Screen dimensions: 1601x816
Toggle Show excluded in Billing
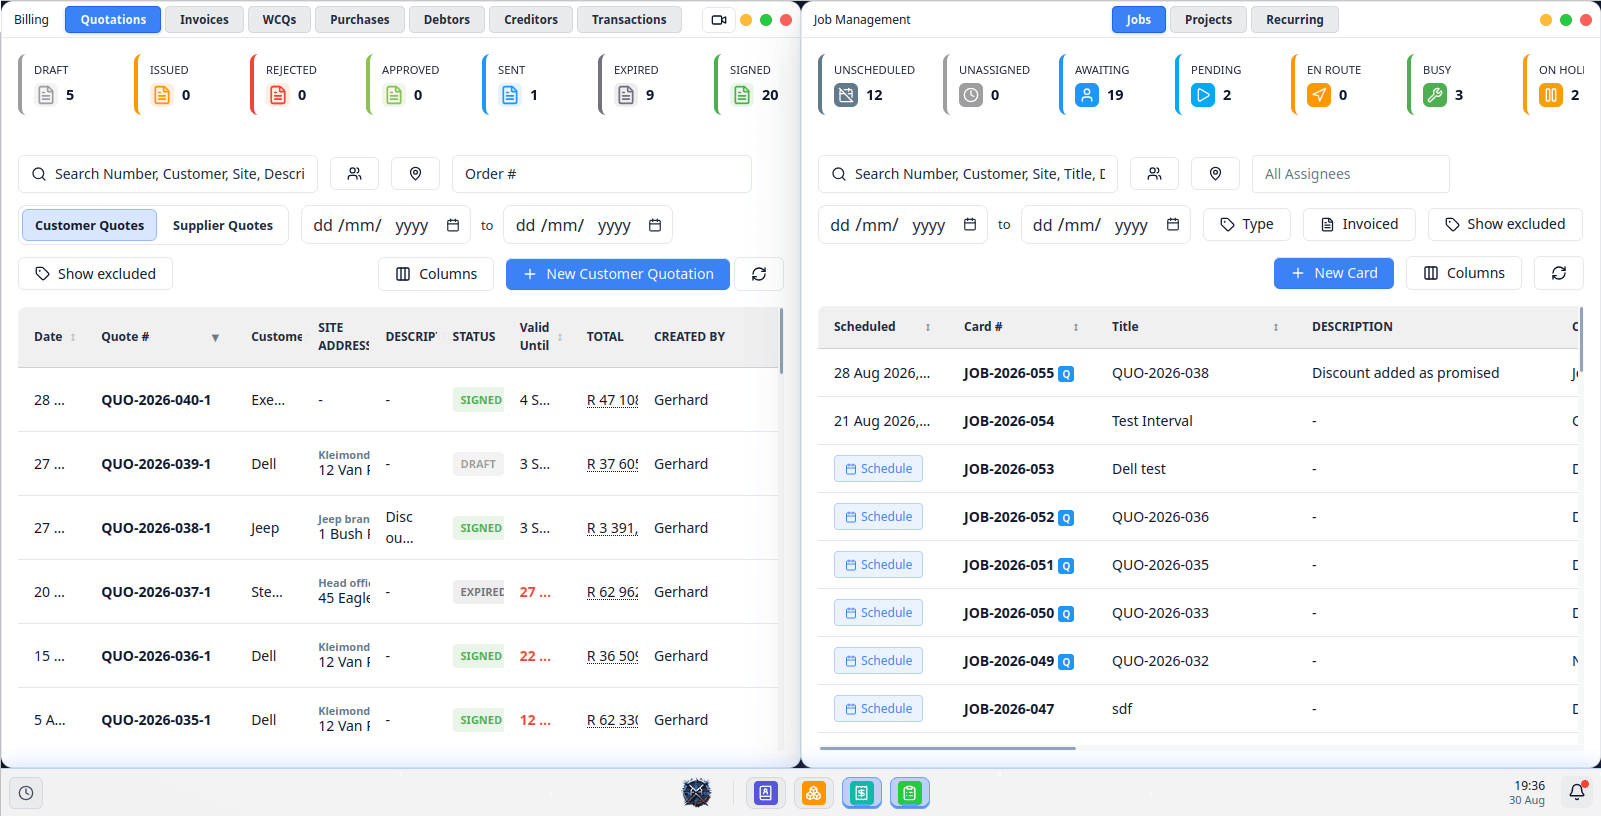pyautogui.click(x=96, y=274)
